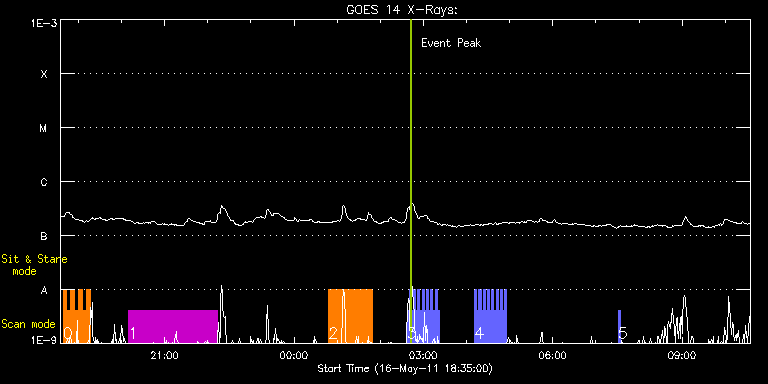Click the orange block labeled 2
This screenshot has height=384, width=768.
tap(350, 316)
